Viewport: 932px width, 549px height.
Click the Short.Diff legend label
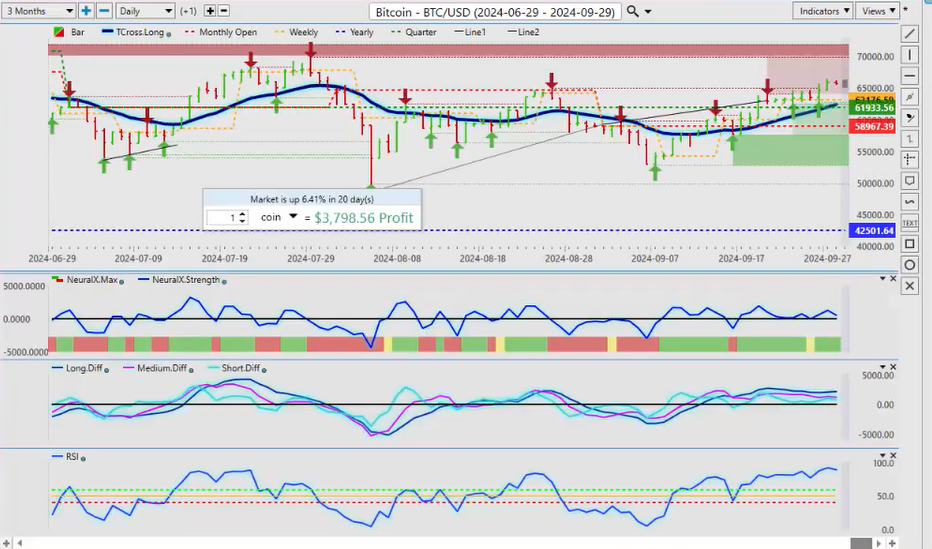(x=241, y=368)
